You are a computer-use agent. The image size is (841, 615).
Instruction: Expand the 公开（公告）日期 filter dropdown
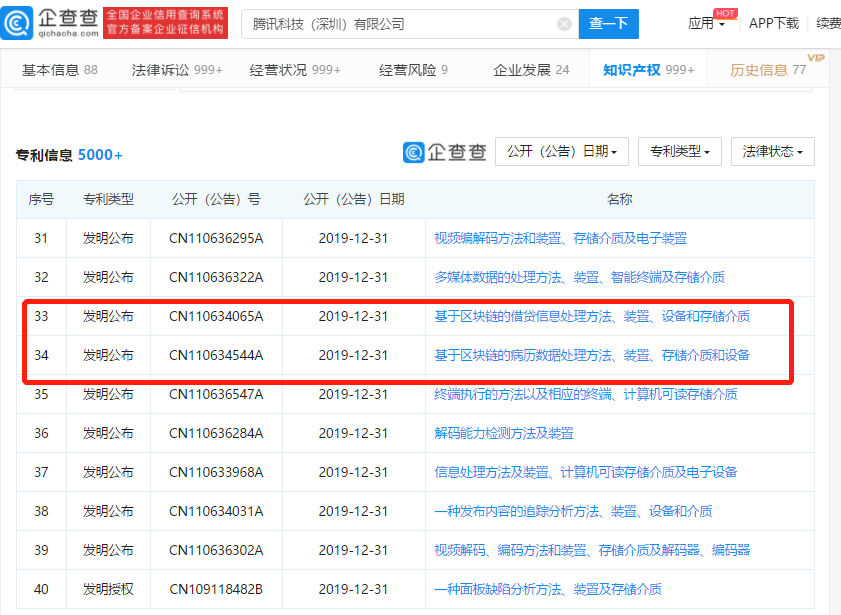coord(562,152)
